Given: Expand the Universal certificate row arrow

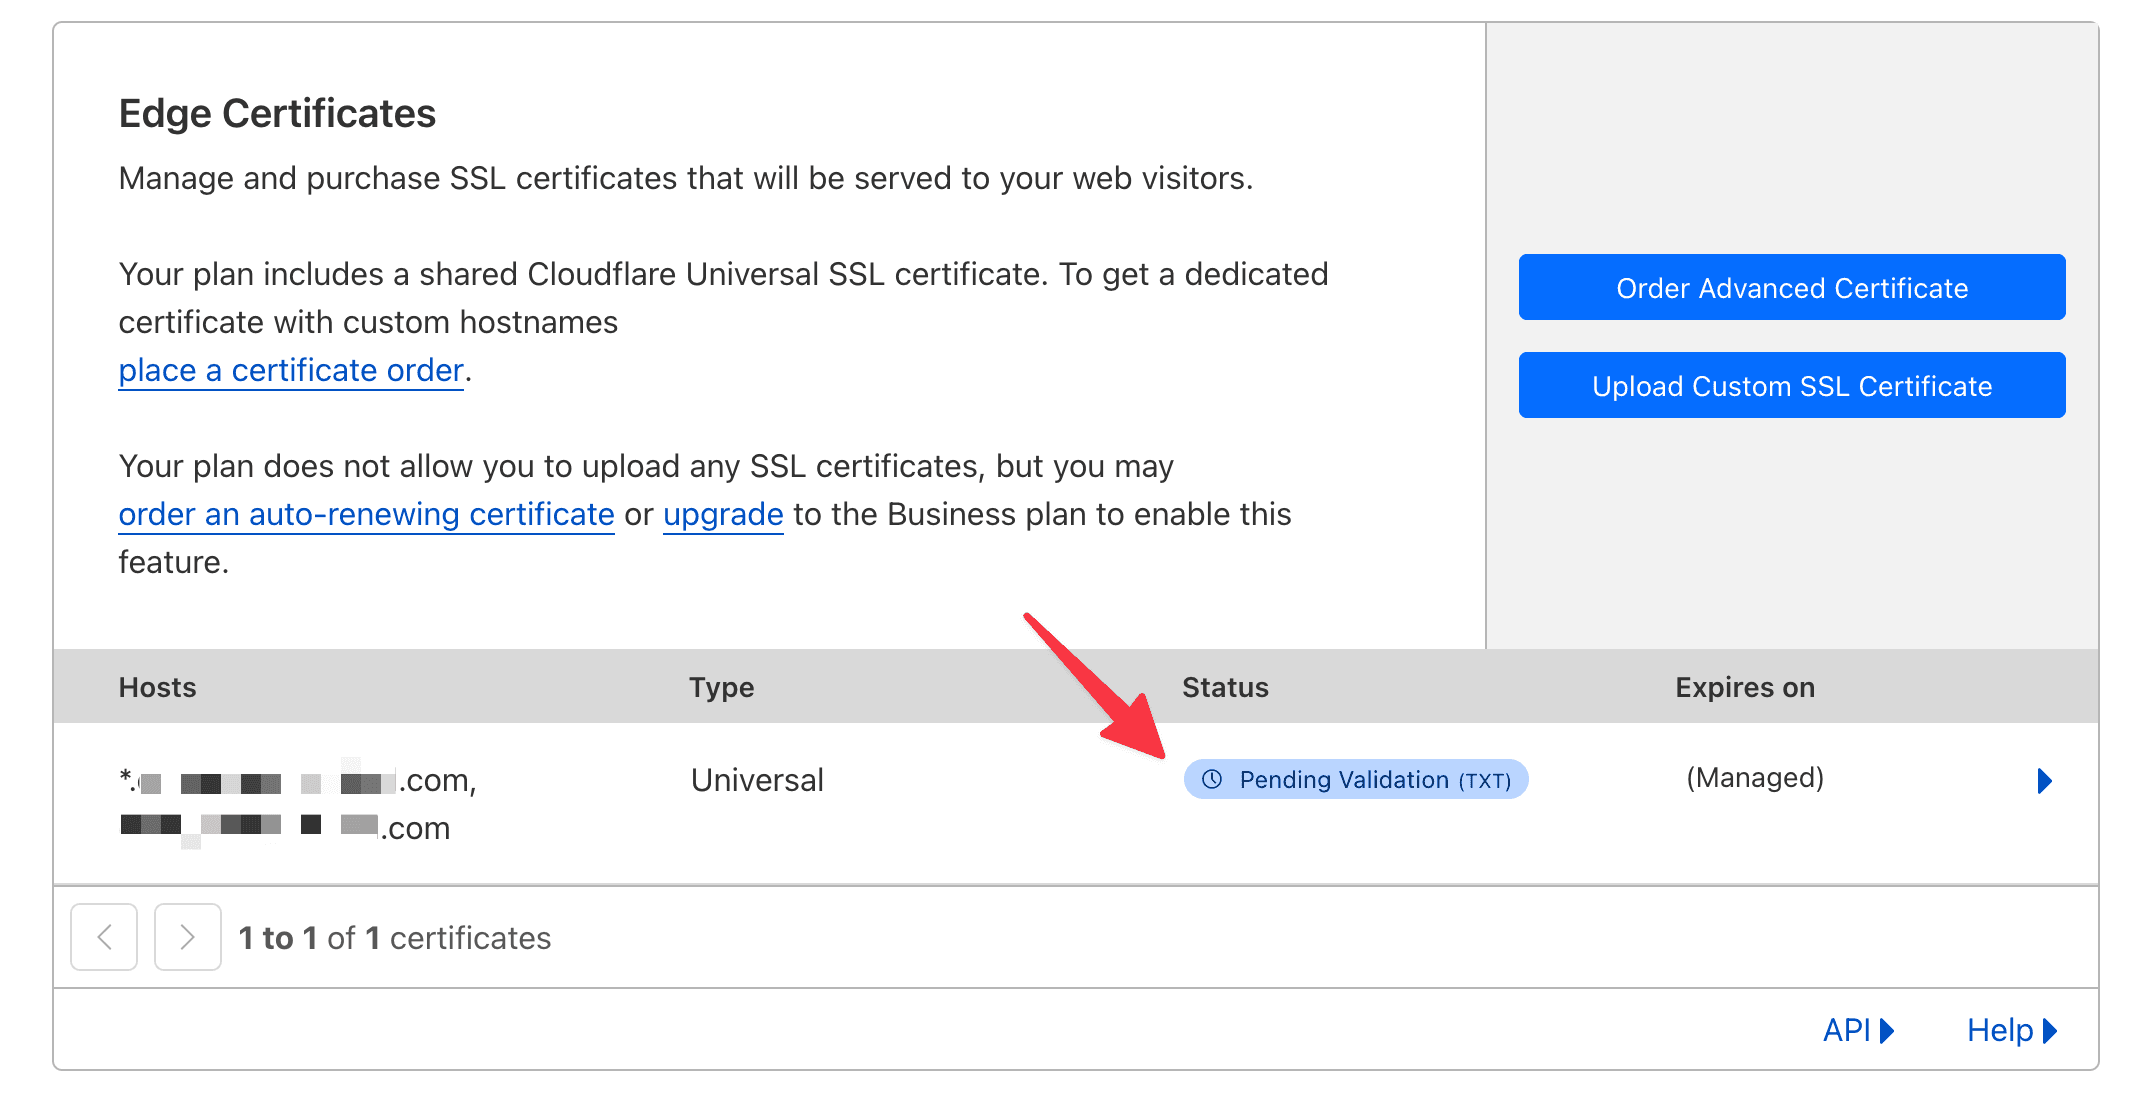Looking at the screenshot, I should click(2044, 780).
